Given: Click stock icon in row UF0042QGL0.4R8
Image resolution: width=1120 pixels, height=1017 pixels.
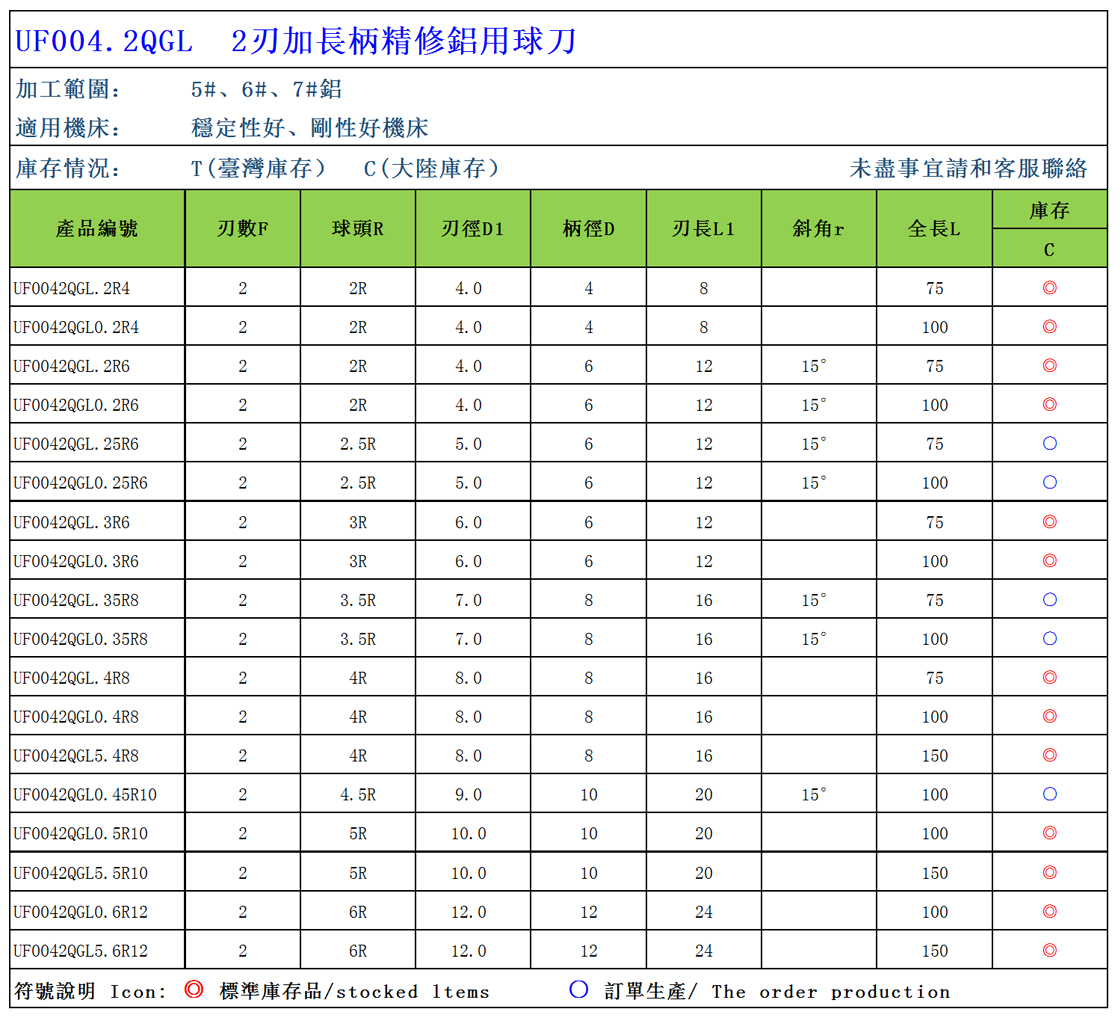Looking at the screenshot, I should pyautogui.click(x=1049, y=716).
